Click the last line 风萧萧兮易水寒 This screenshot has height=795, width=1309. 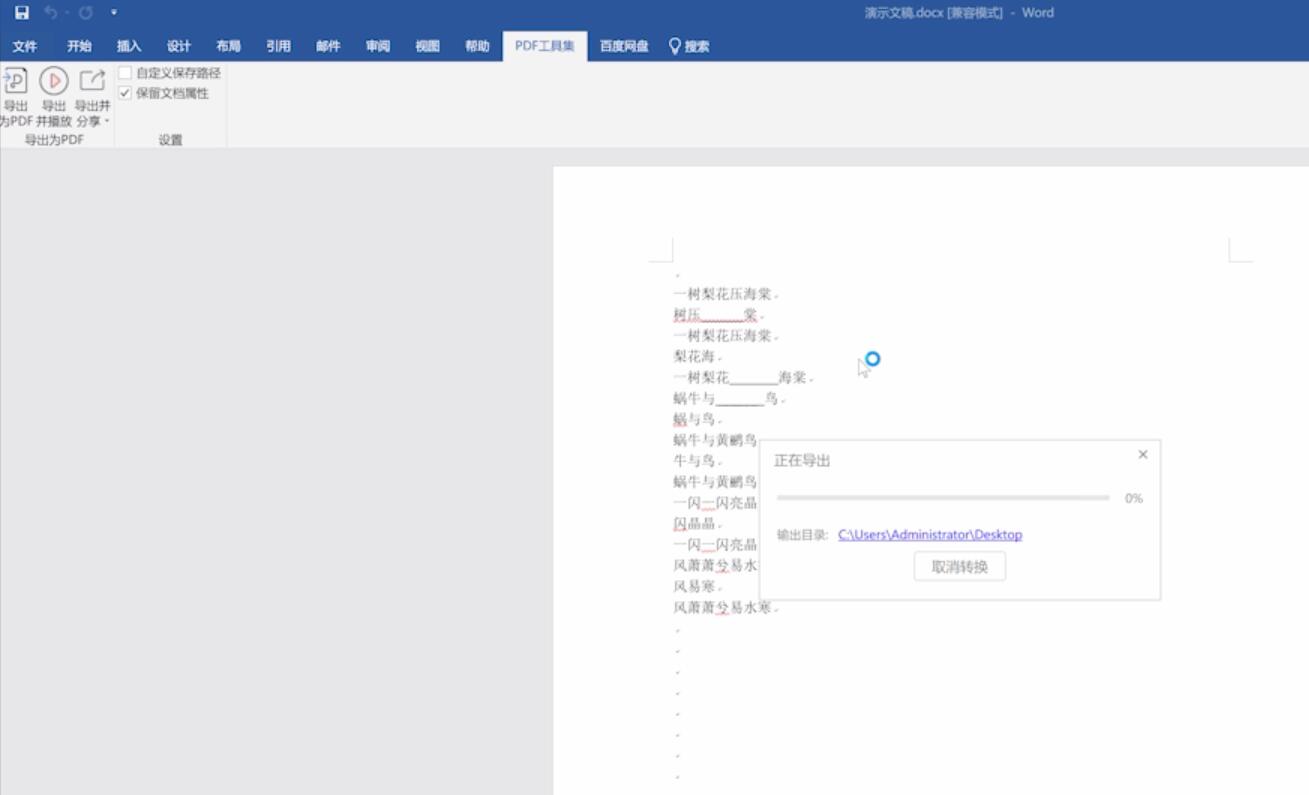click(724, 607)
